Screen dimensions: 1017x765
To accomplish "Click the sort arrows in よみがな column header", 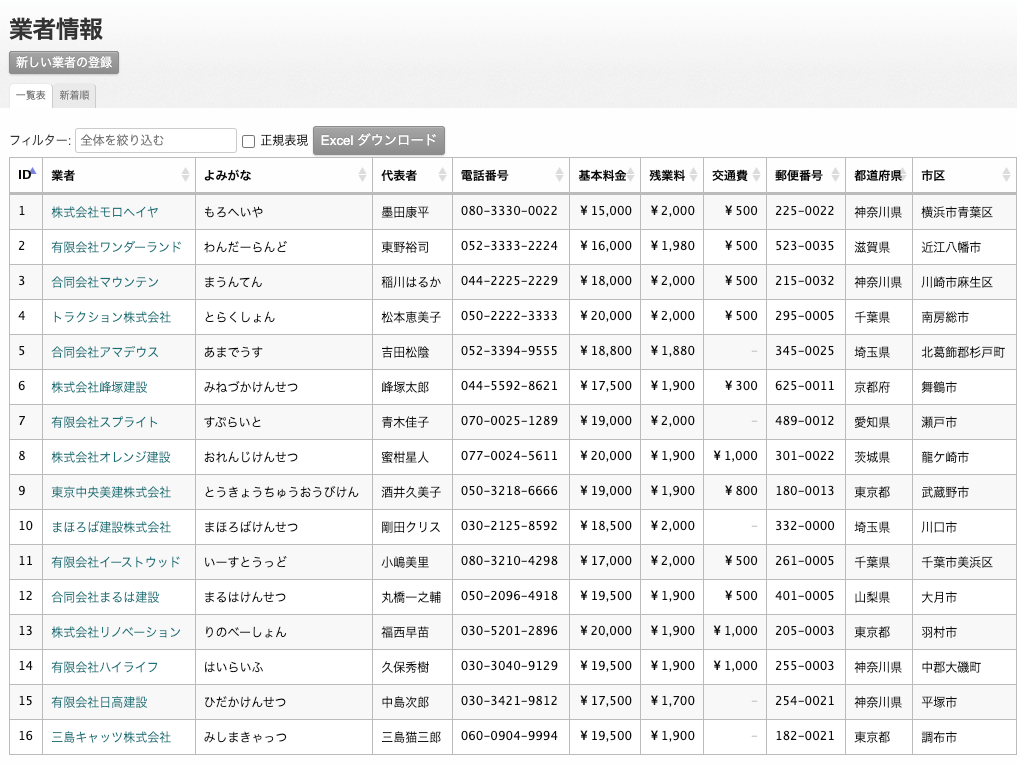I will (362, 175).
